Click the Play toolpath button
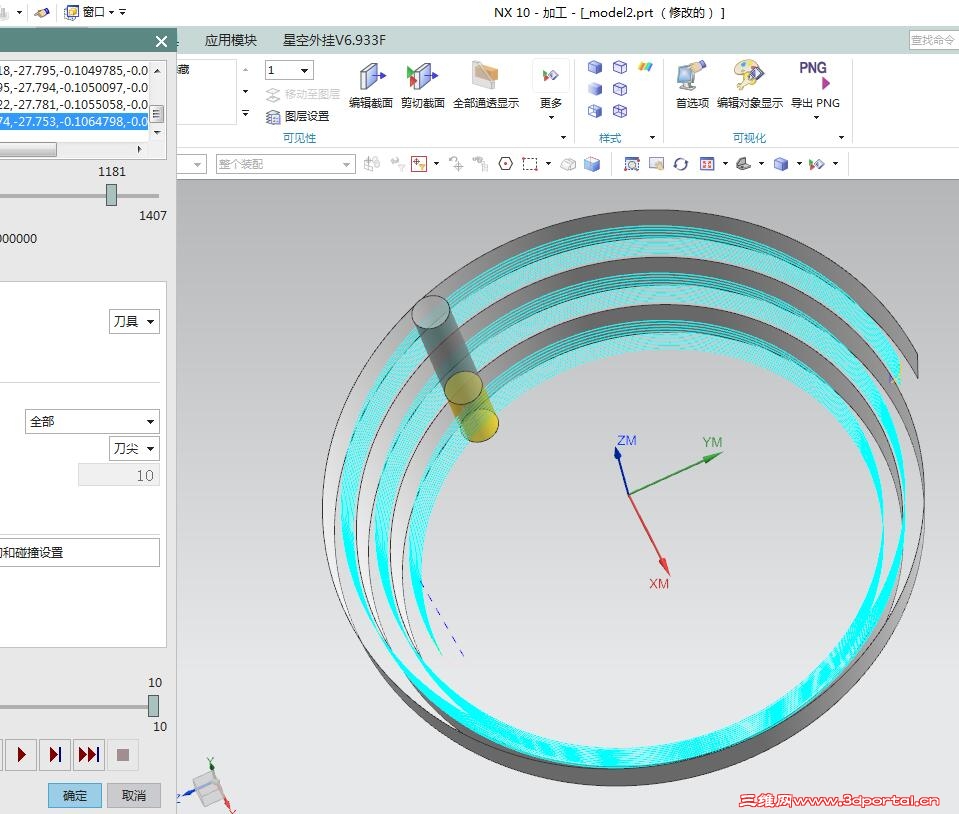Screen dimensions: 959x814 [x=21, y=754]
